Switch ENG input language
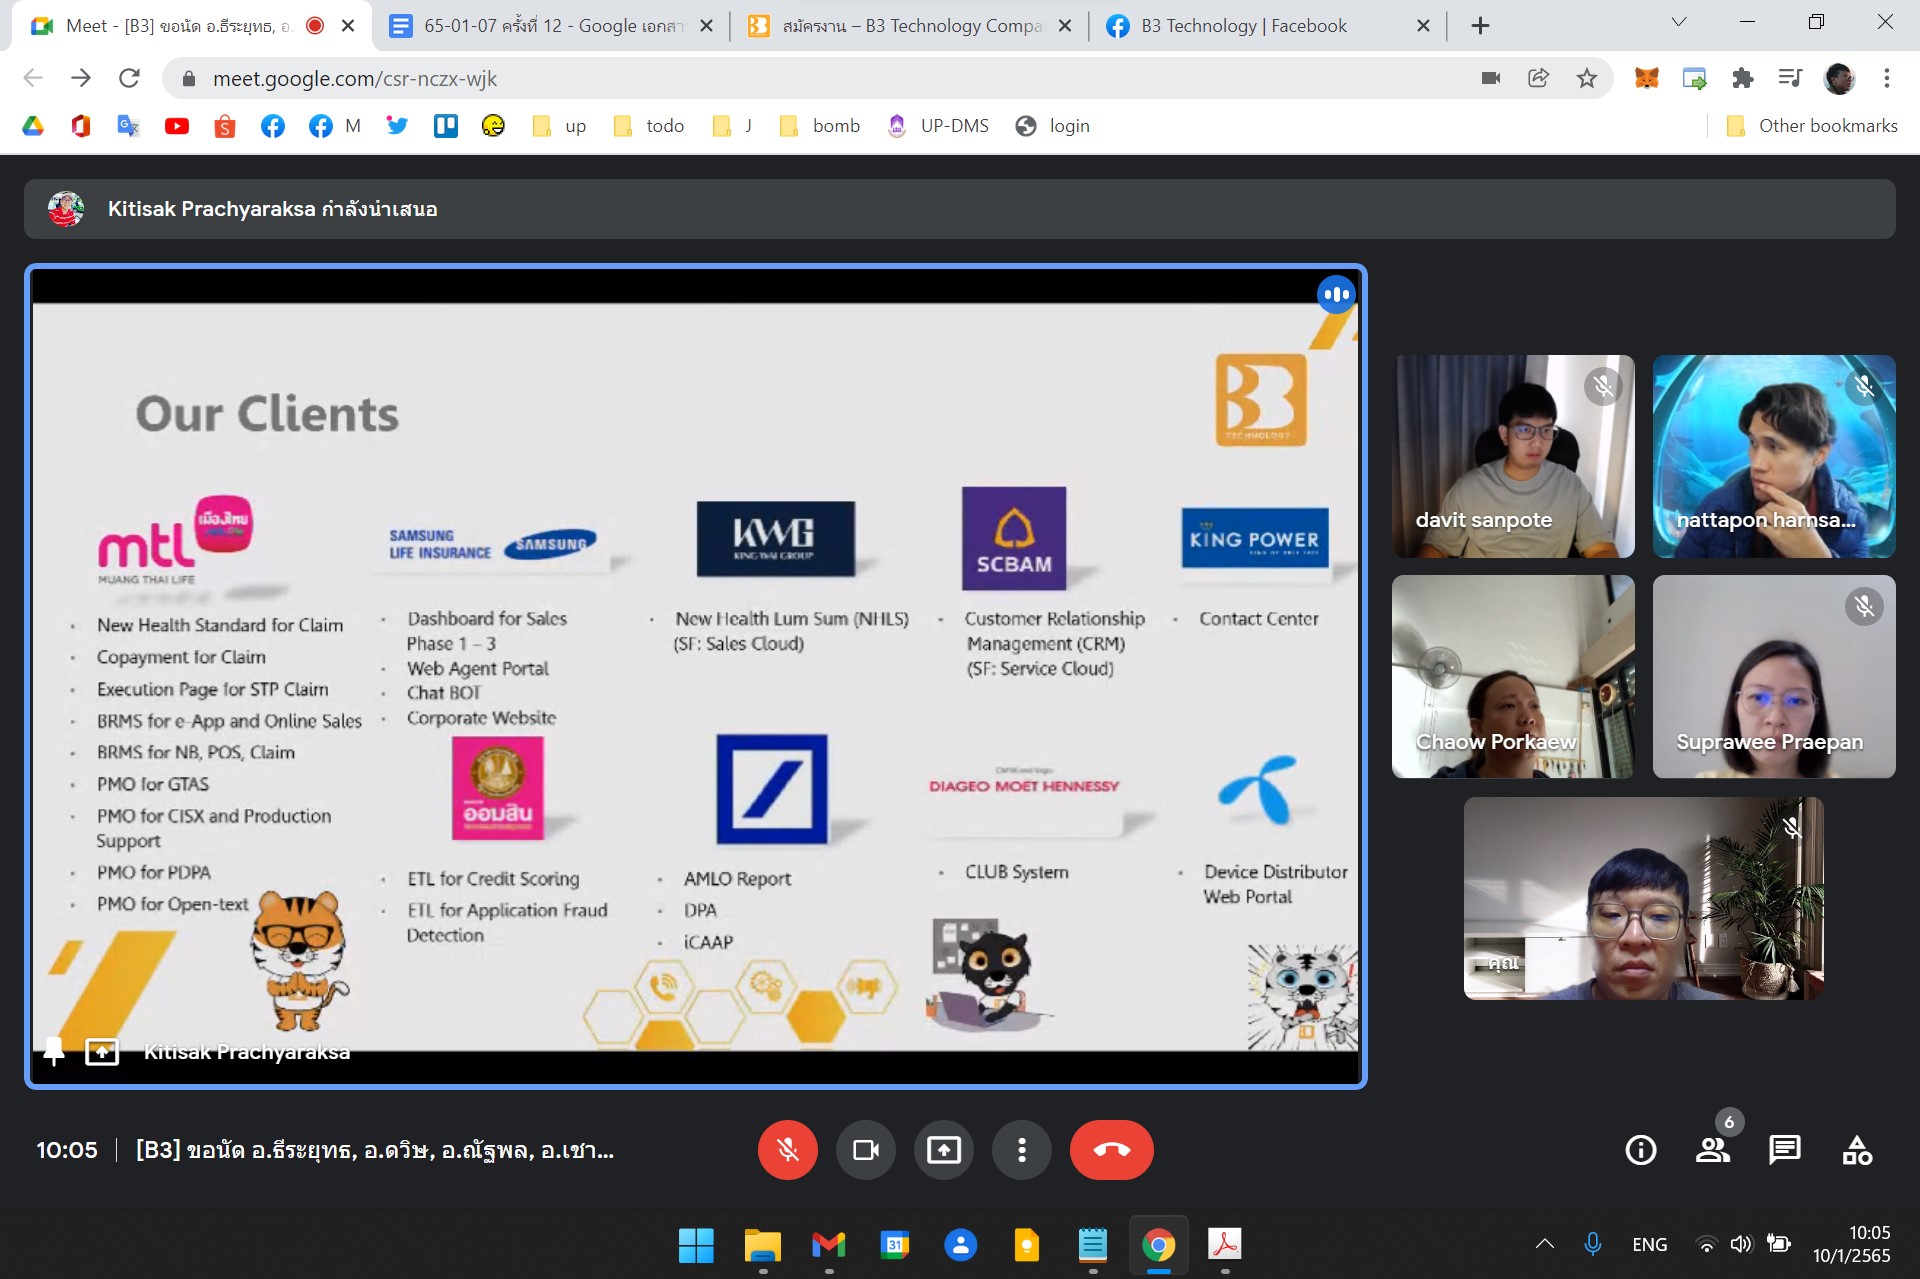 point(1649,1244)
